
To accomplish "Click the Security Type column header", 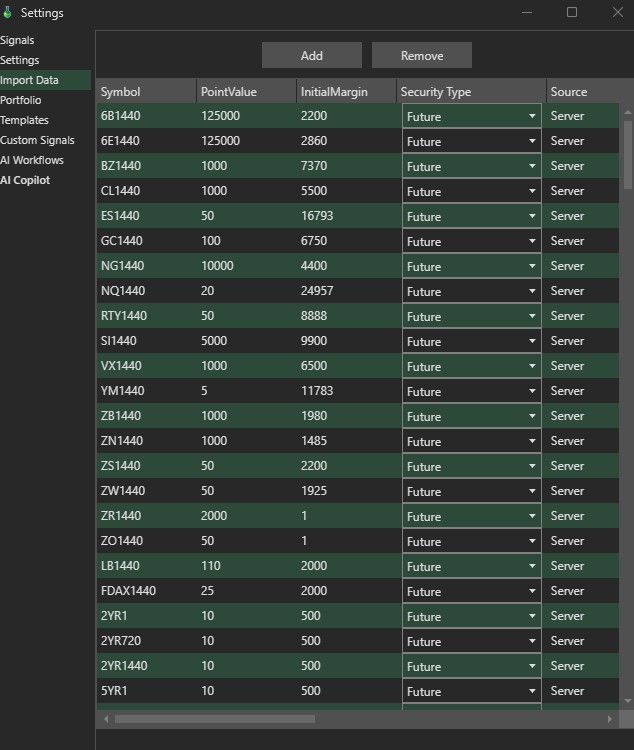I will coord(471,91).
